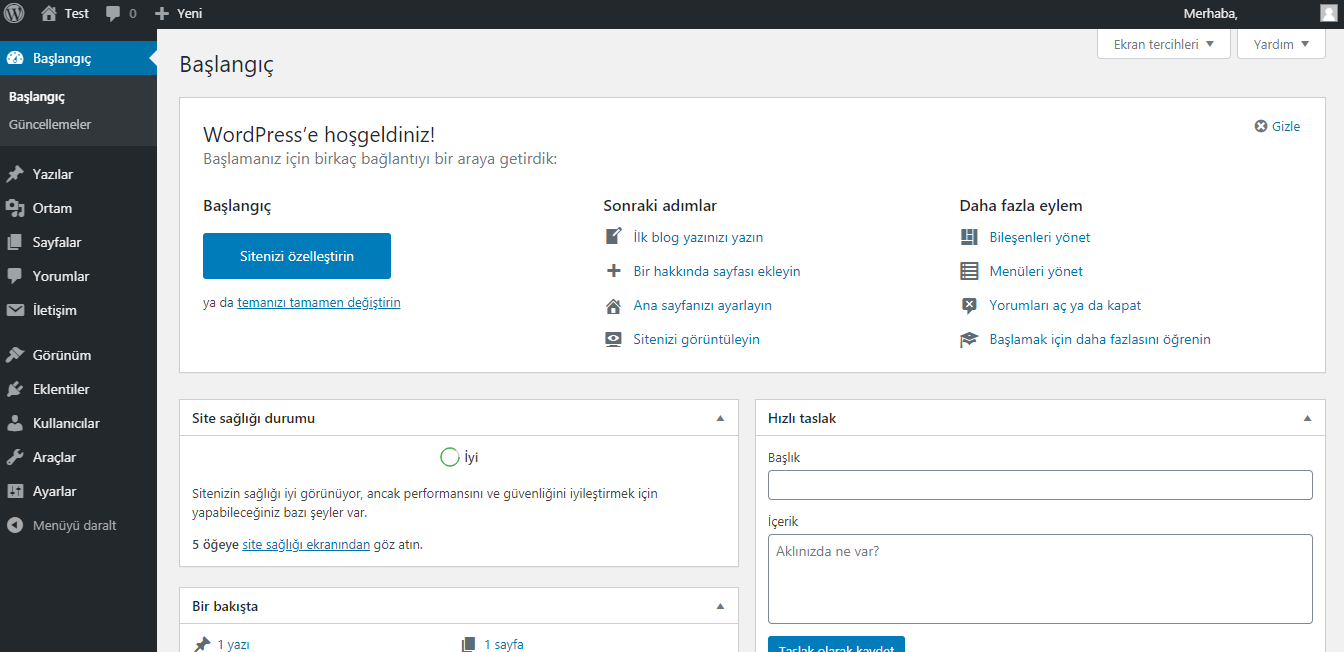
Task: Click the Görünüm brush icon
Action: click(15, 355)
